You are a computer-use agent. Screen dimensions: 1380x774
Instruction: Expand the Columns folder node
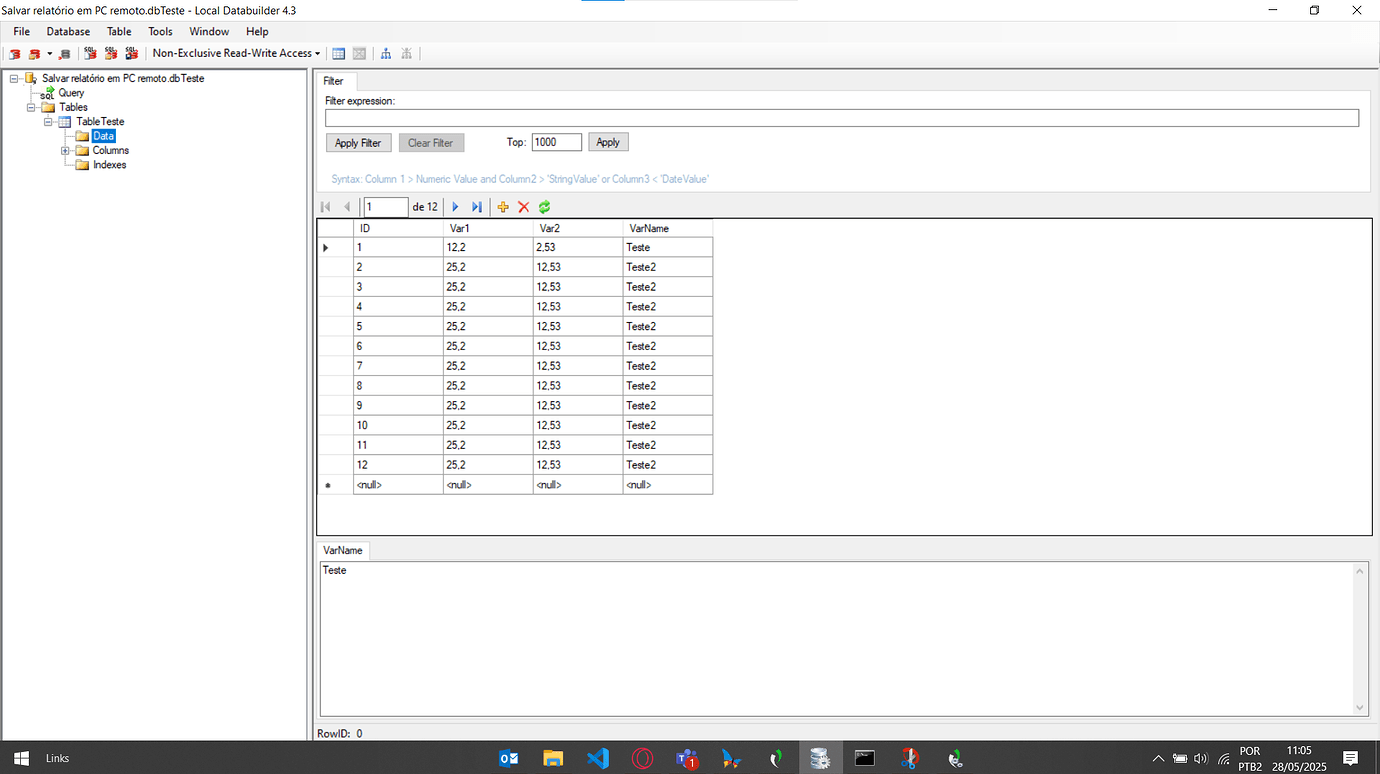coord(65,151)
